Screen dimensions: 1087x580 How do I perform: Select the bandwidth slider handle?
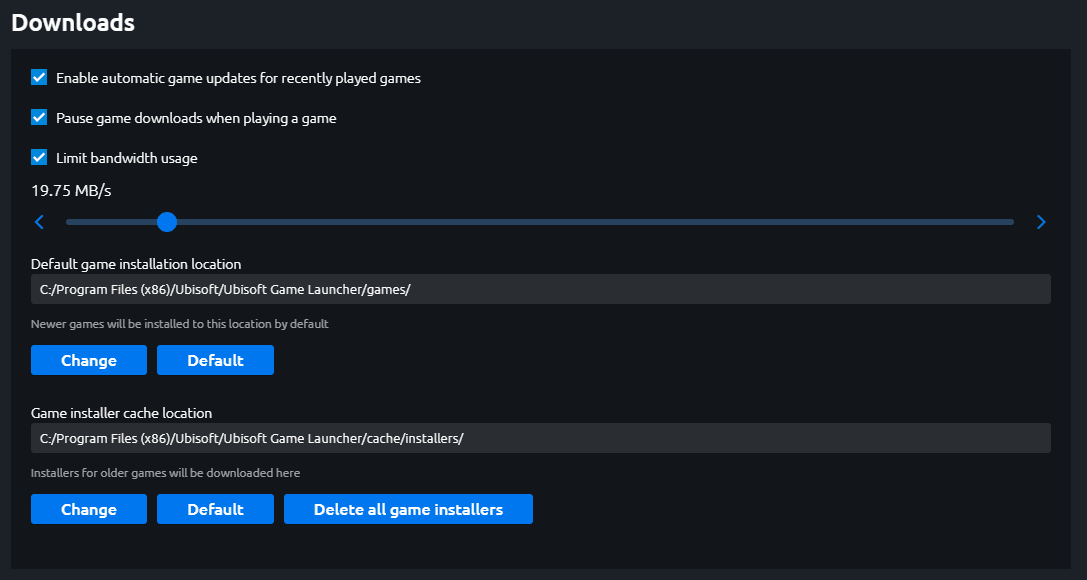166,221
